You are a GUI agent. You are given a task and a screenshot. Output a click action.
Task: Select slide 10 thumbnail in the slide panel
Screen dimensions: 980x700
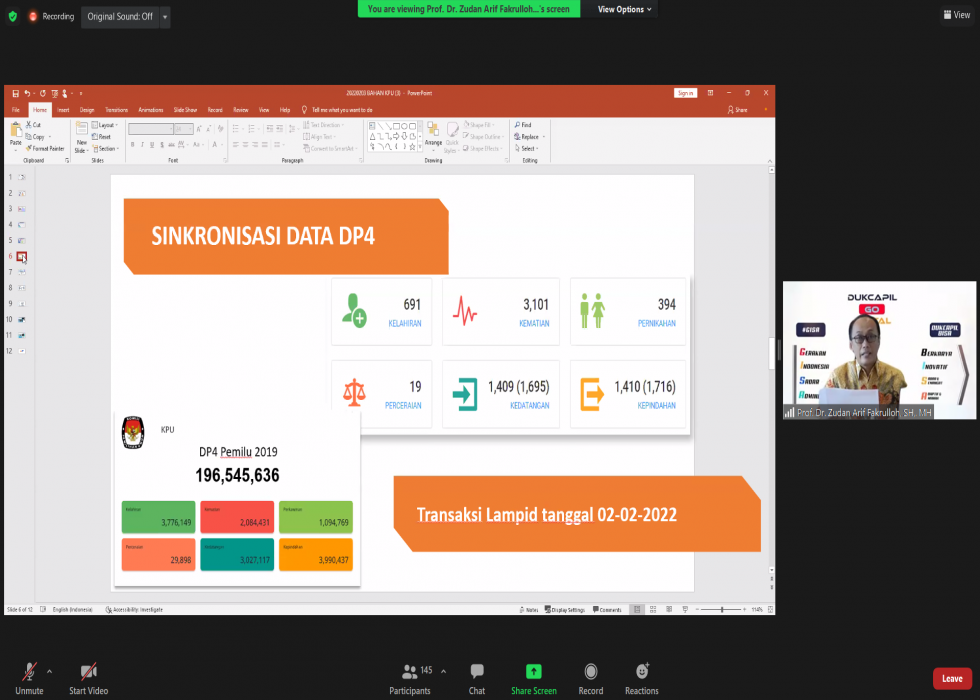coord(22,319)
